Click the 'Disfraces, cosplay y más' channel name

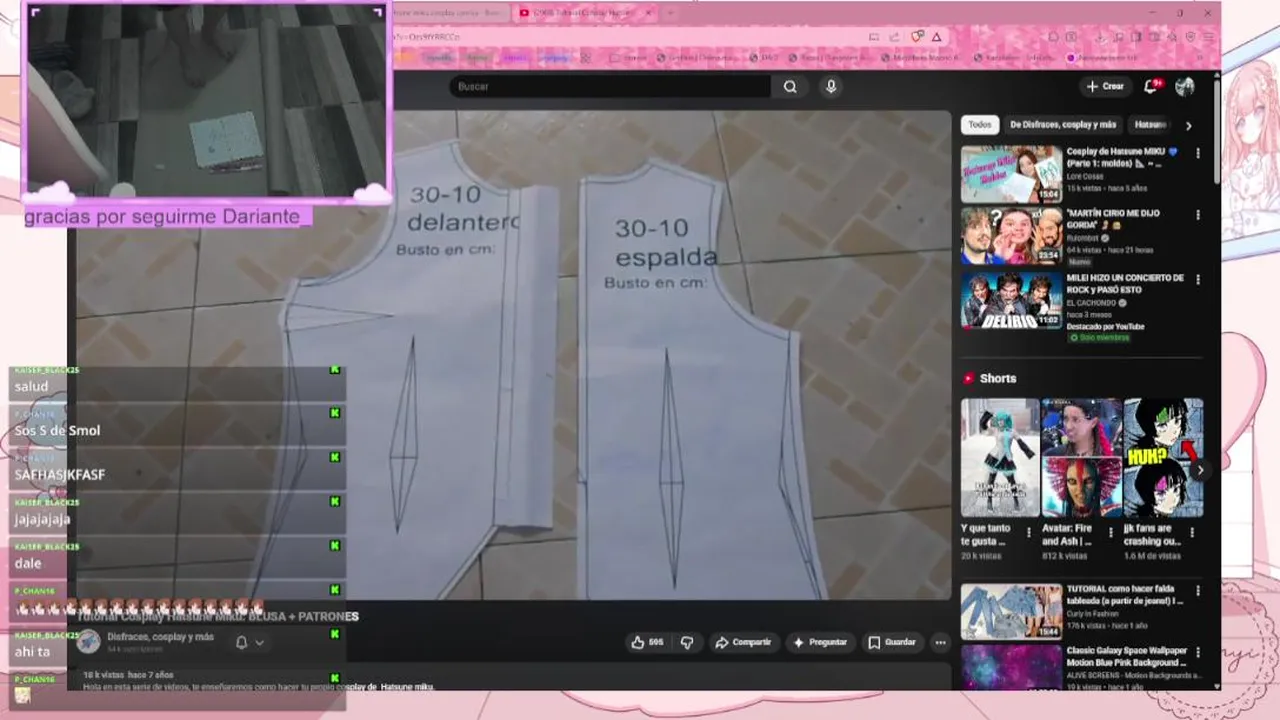click(160, 637)
